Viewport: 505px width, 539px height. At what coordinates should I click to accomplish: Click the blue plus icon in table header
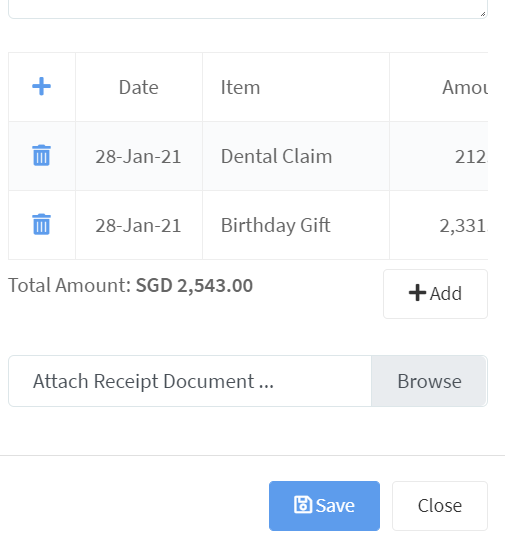42,86
